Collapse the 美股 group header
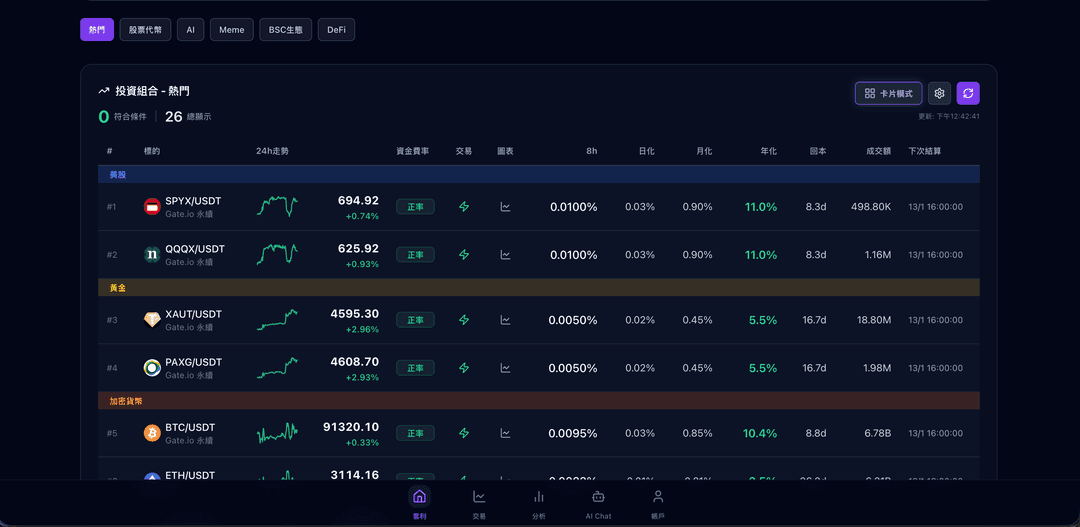 point(118,175)
